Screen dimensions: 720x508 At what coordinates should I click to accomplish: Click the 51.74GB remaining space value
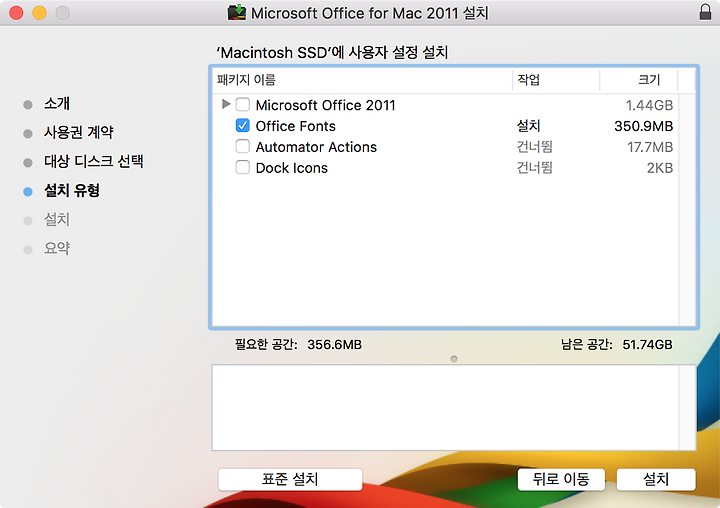click(647, 344)
